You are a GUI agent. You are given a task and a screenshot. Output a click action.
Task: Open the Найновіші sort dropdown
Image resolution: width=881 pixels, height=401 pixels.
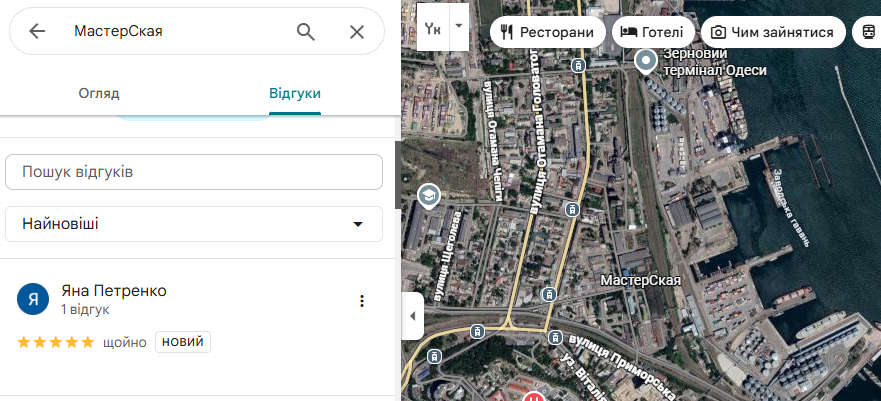coord(194,224)
